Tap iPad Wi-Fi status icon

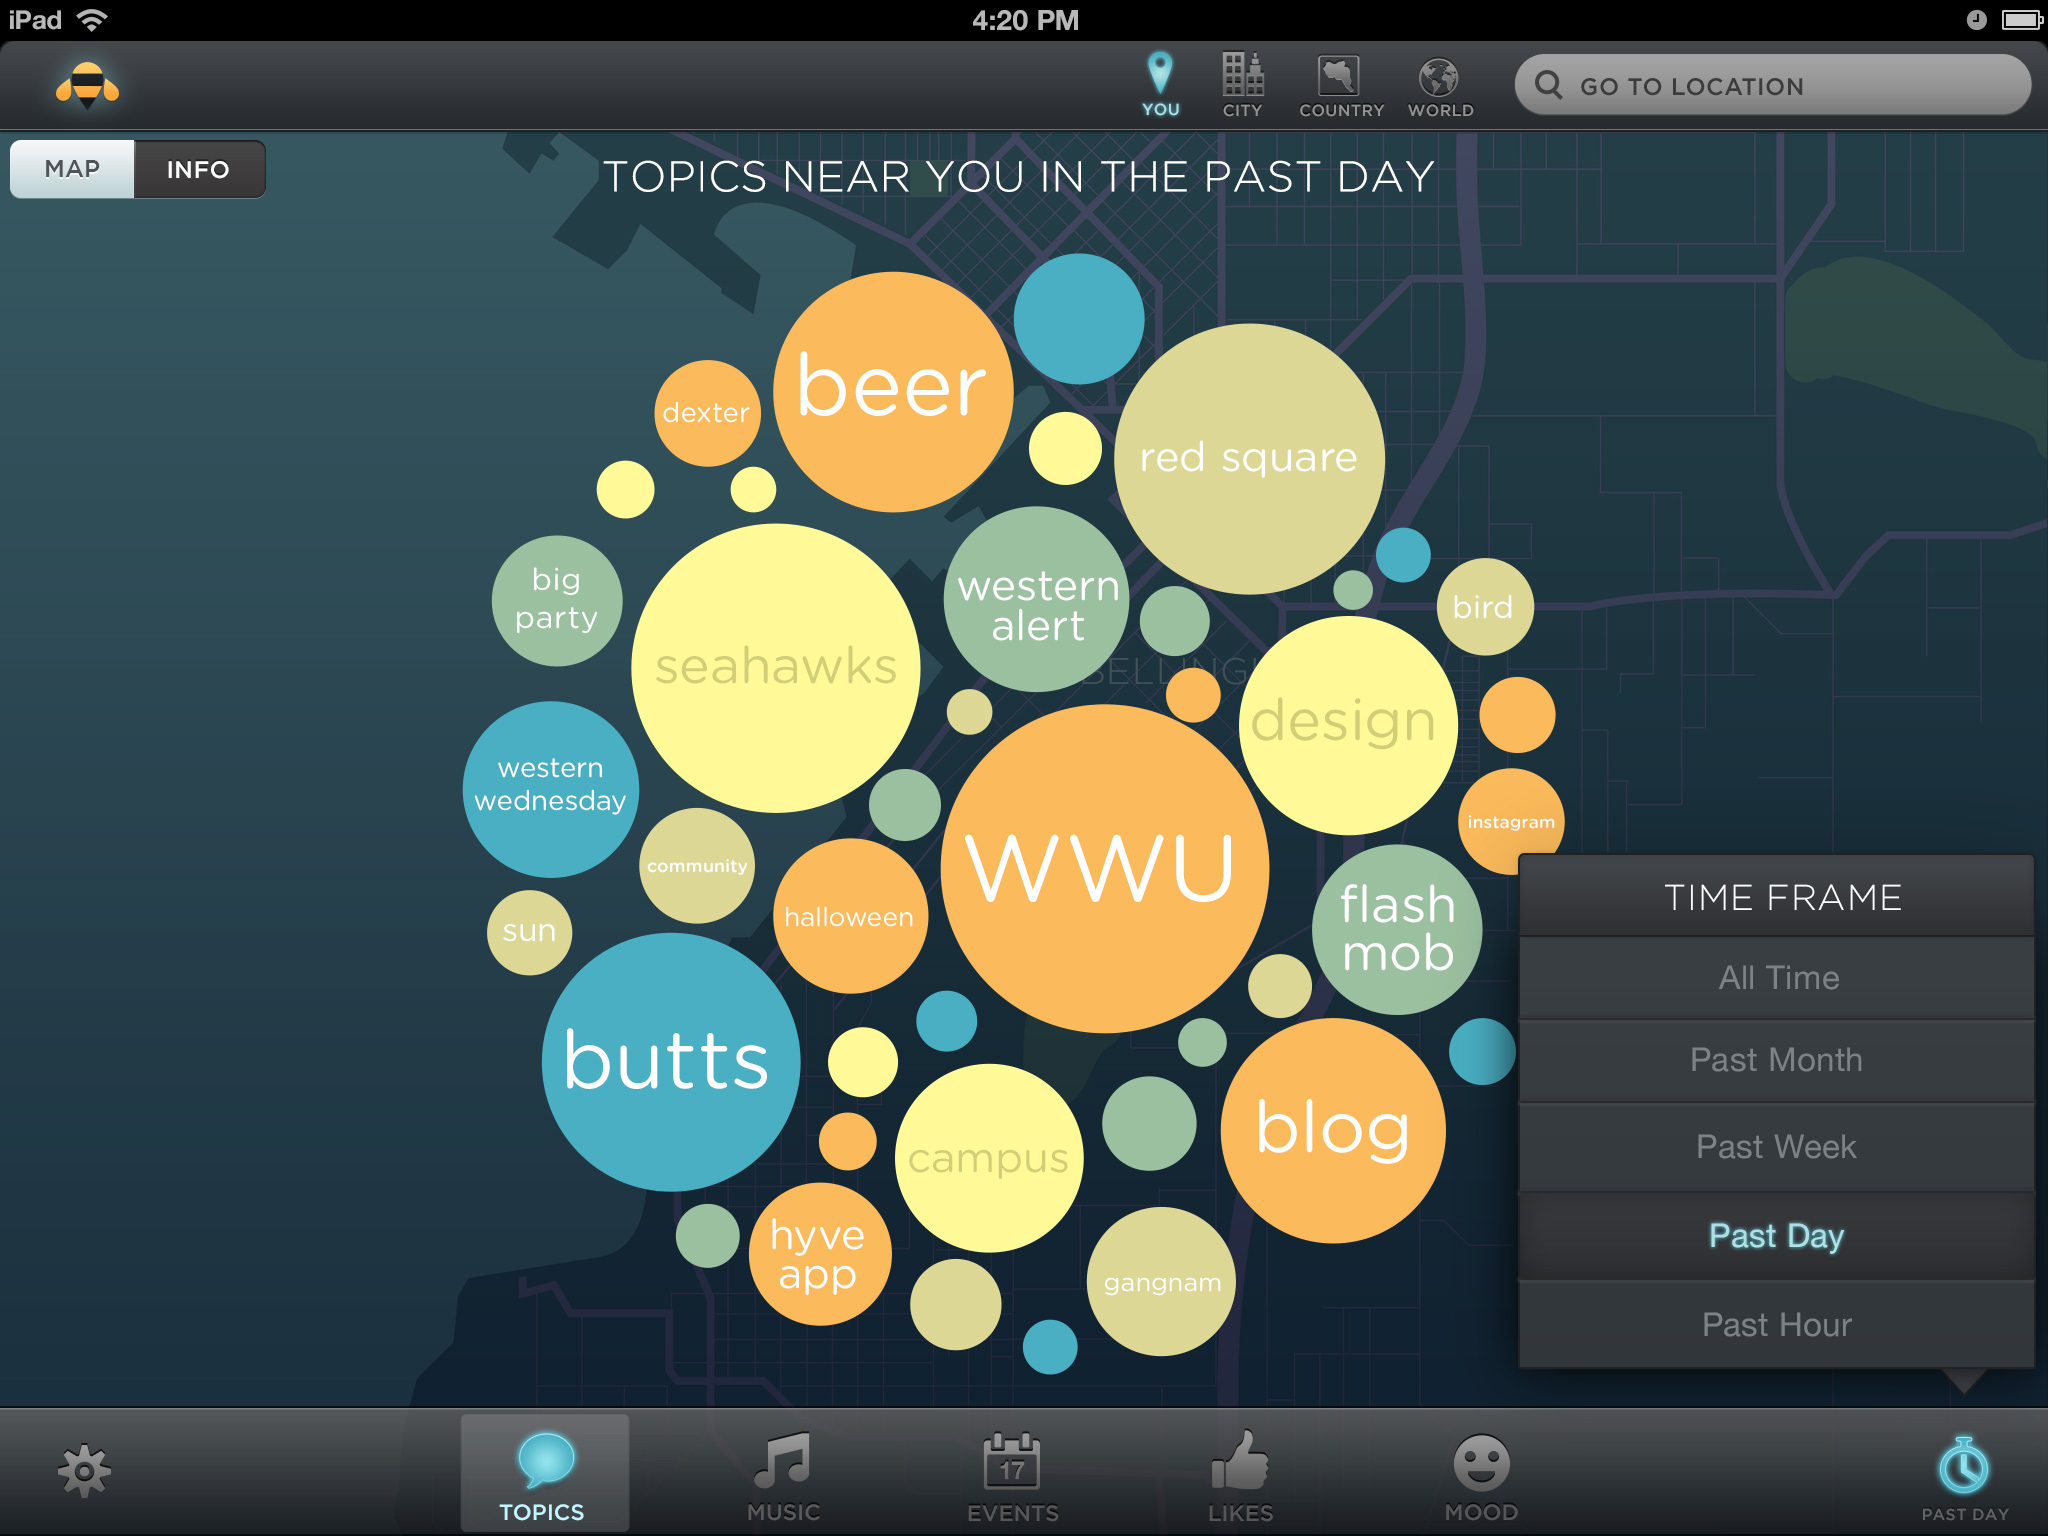pyautogui.click(x=92, y=20)
